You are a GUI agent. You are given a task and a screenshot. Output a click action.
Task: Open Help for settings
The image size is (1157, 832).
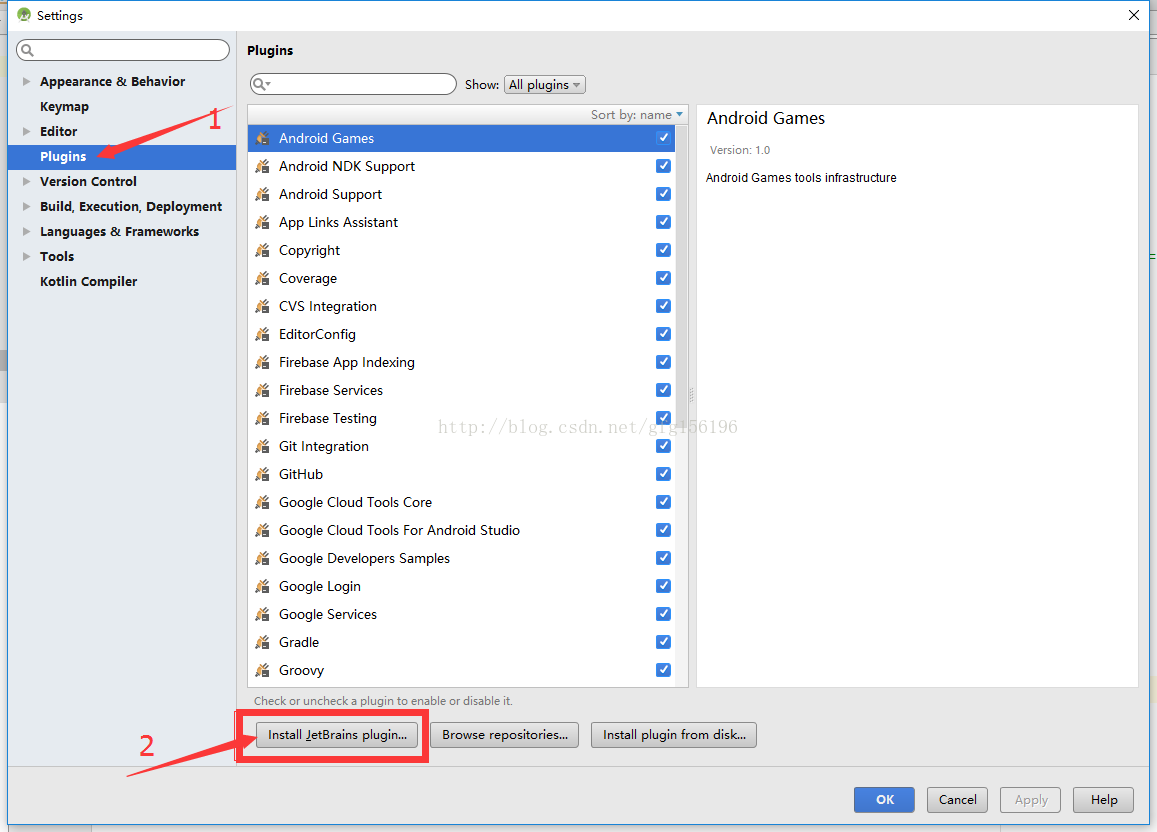(x=1103, y=800)
